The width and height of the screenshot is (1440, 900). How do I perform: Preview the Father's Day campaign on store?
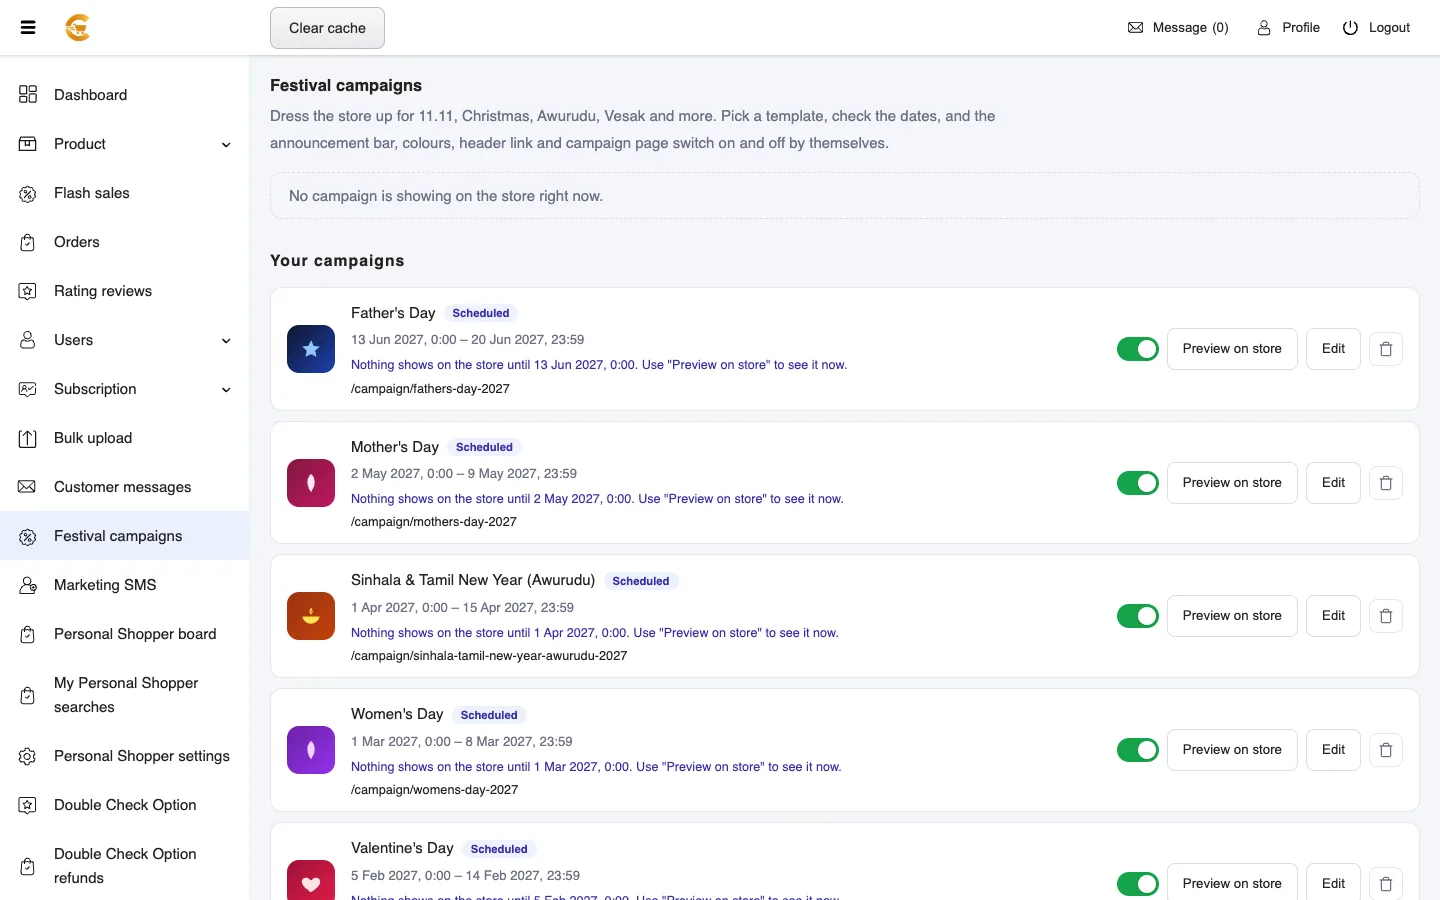1232,349
